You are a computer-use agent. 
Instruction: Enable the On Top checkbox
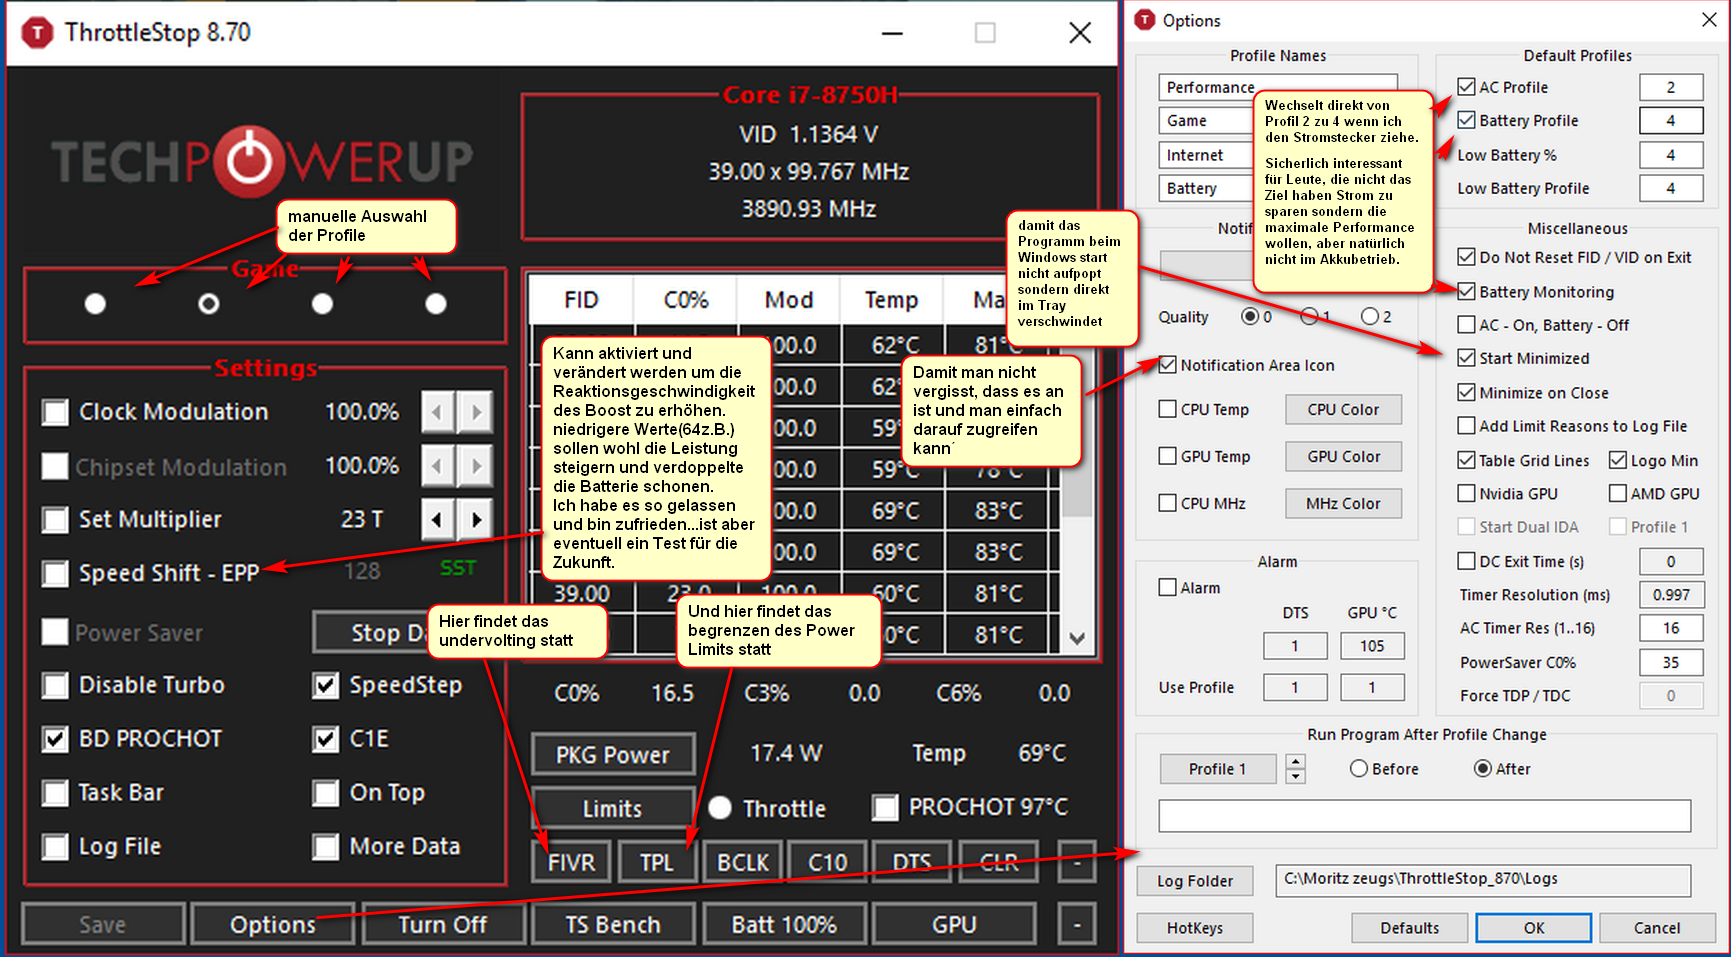pyautogui.click(x=325, y=793)
